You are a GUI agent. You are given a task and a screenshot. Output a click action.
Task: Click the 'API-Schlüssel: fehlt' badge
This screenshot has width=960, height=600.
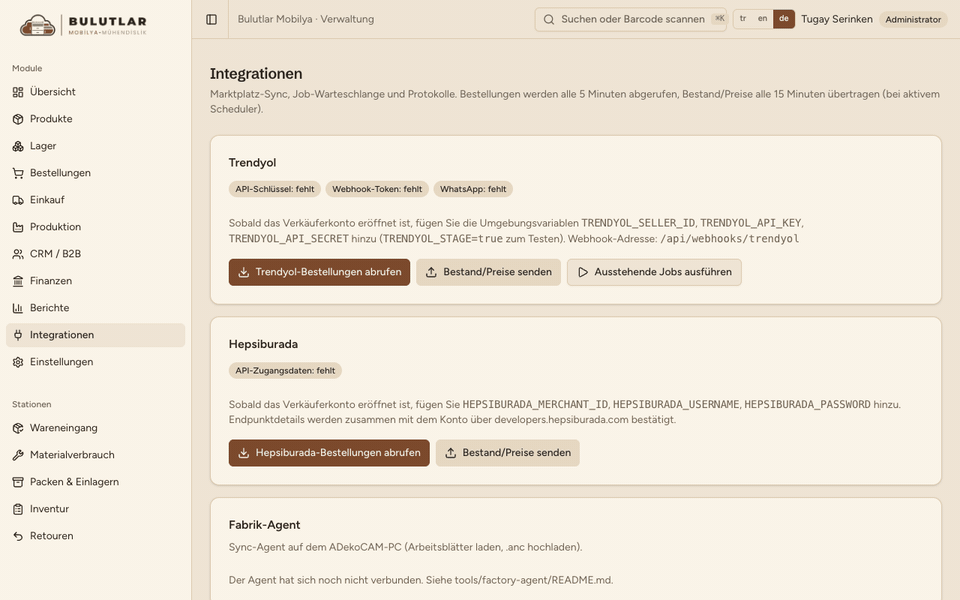[x=274, y=189]
